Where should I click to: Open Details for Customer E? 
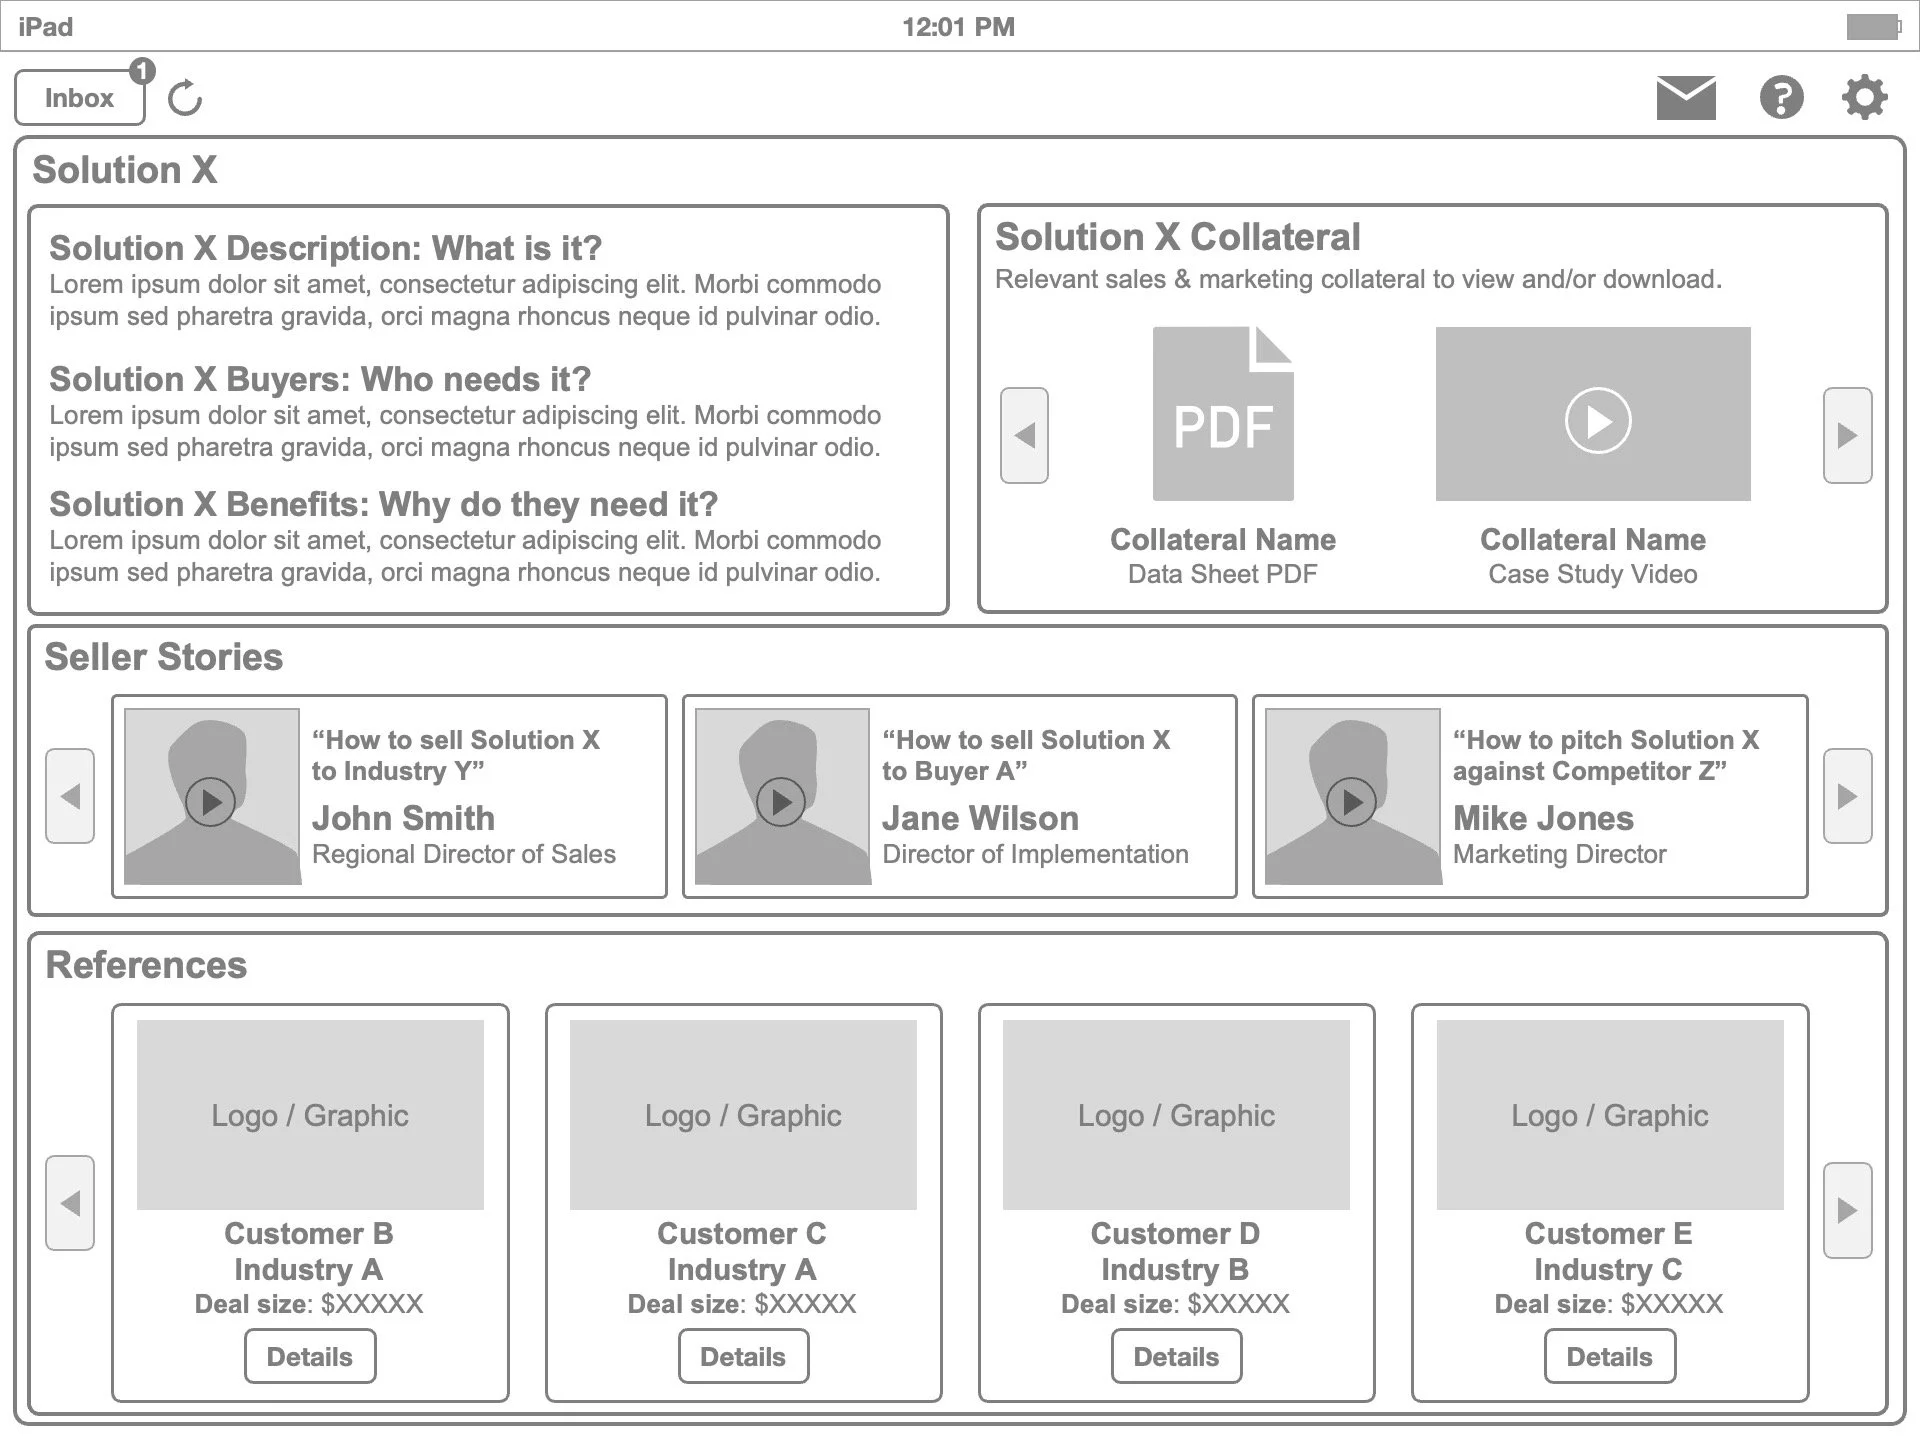coord(1609,1357)
